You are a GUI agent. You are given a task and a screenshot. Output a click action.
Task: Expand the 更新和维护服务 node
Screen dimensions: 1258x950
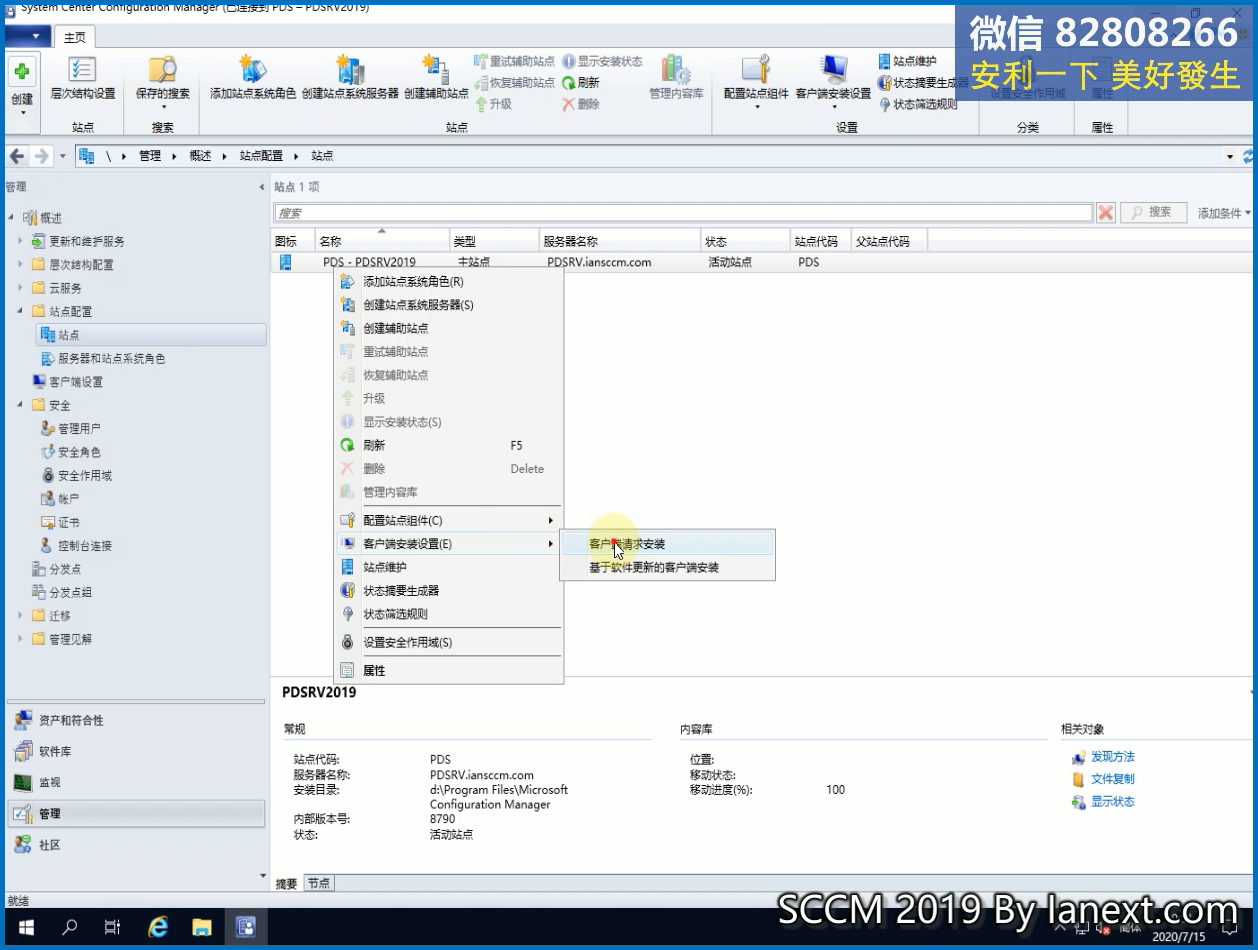pyautogui.click(x=20, y=241)
